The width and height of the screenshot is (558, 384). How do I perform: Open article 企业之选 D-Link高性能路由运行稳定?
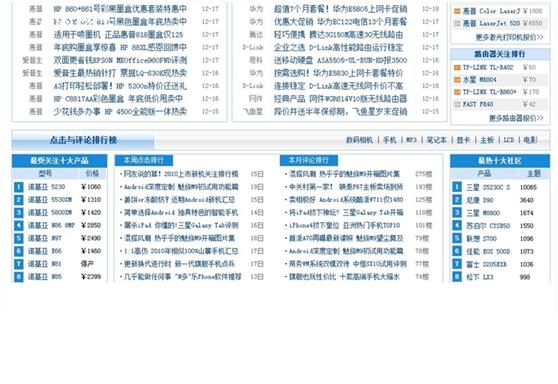click(x=338, y=47)
